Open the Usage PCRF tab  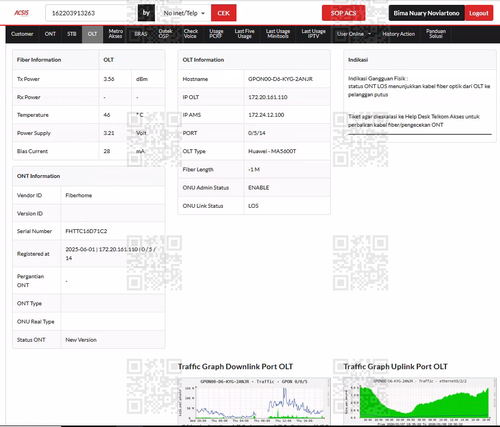pyautogui.click(x=216, y=34)
